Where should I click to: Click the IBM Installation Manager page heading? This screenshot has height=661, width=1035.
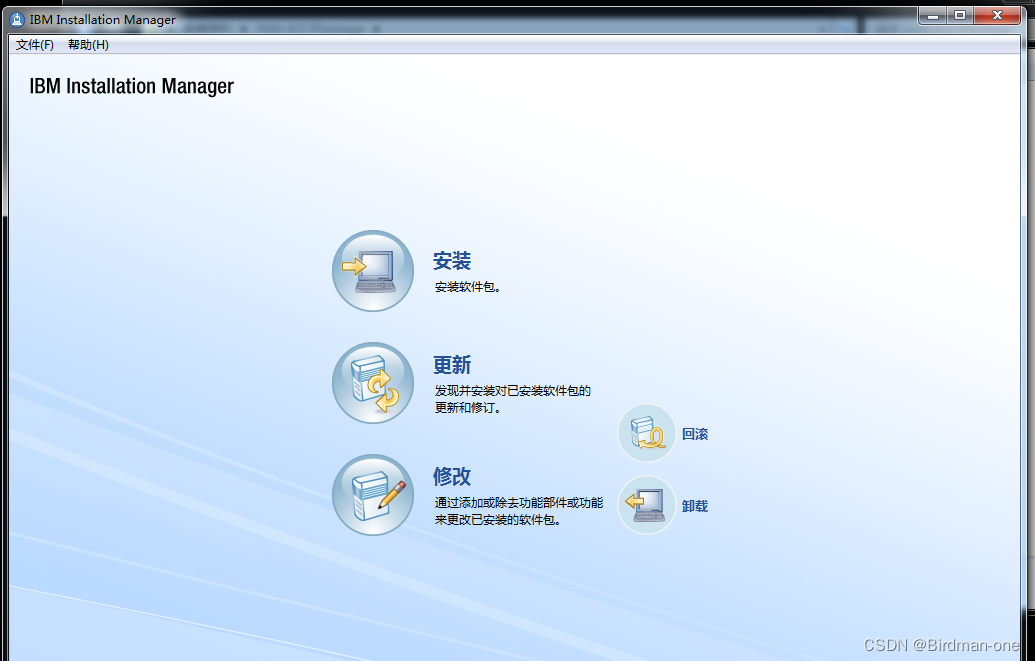coord(131,87)
